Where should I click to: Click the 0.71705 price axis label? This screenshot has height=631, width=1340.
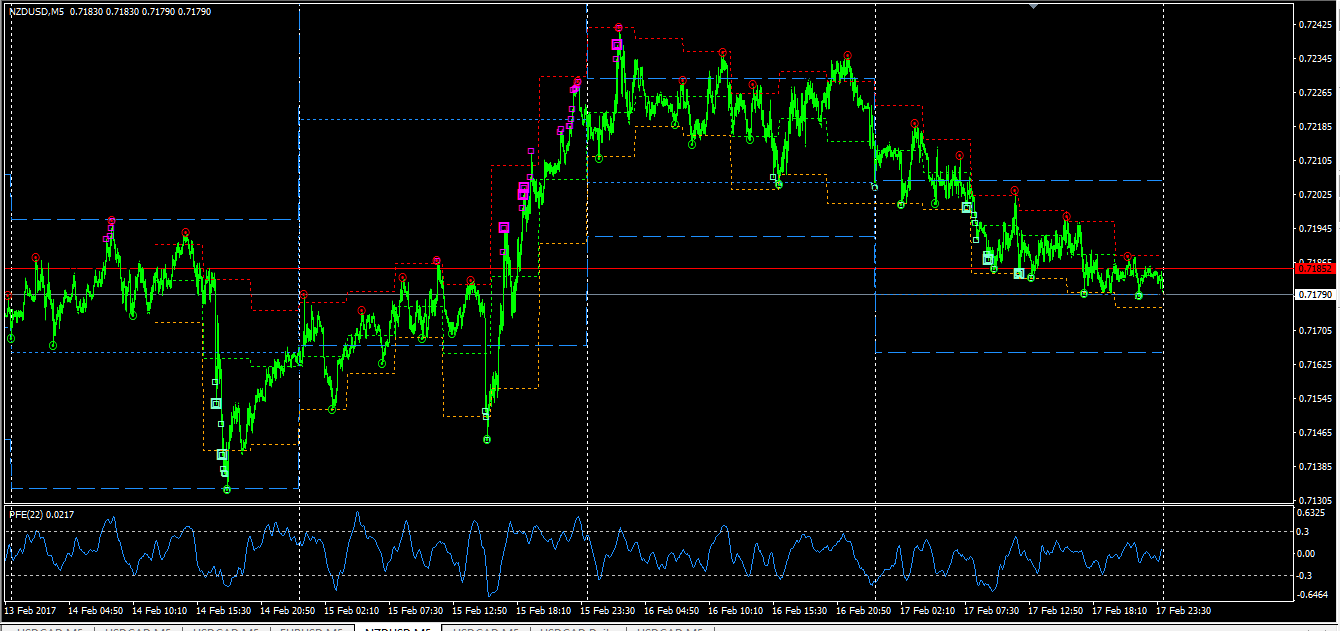tap(1314, 330)
